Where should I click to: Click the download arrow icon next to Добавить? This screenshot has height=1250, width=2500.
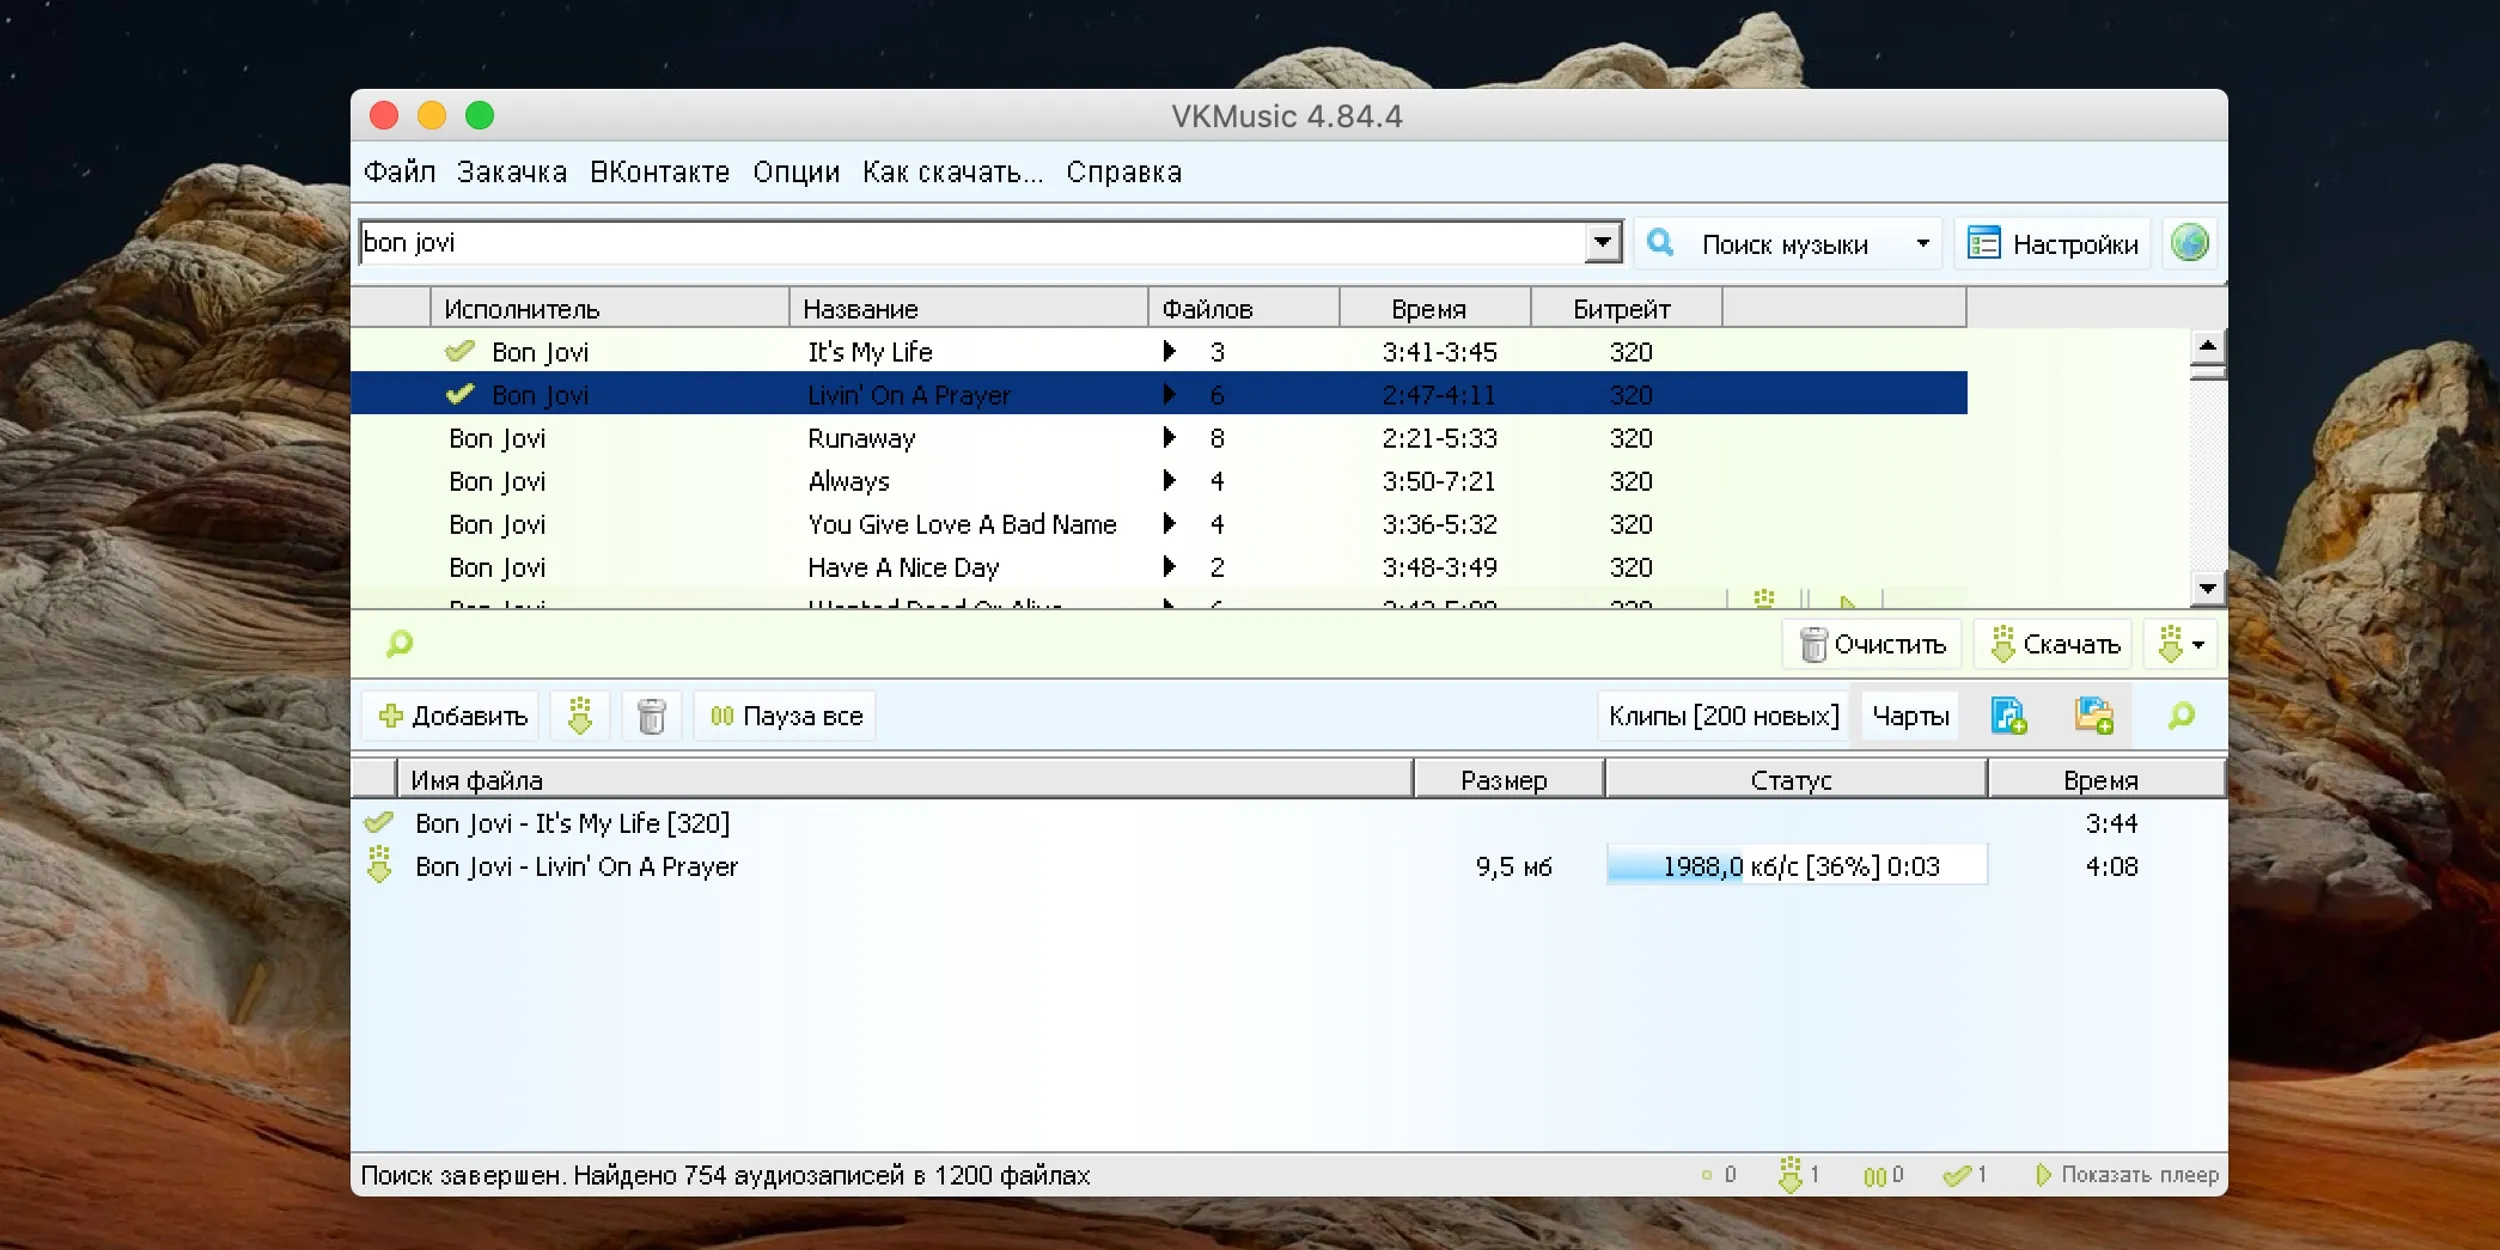[x=580, y=716]
